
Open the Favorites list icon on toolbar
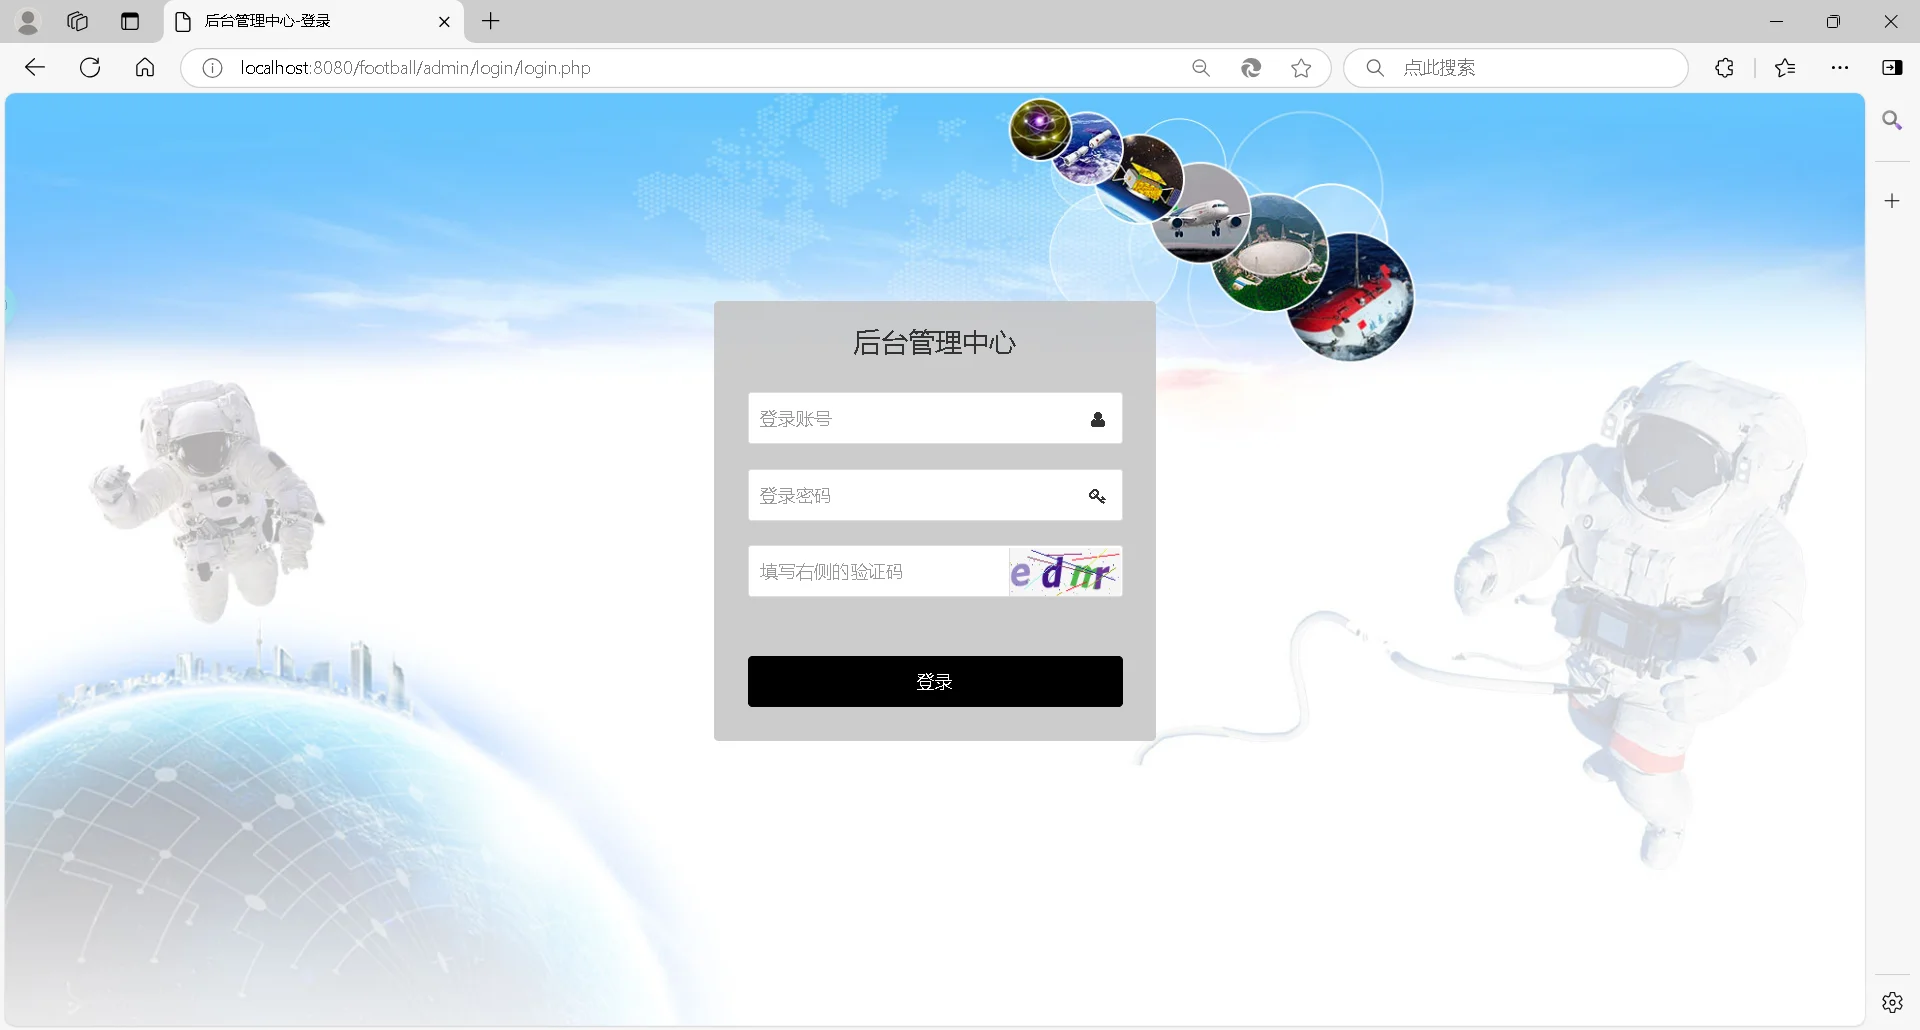point(1785,67)
